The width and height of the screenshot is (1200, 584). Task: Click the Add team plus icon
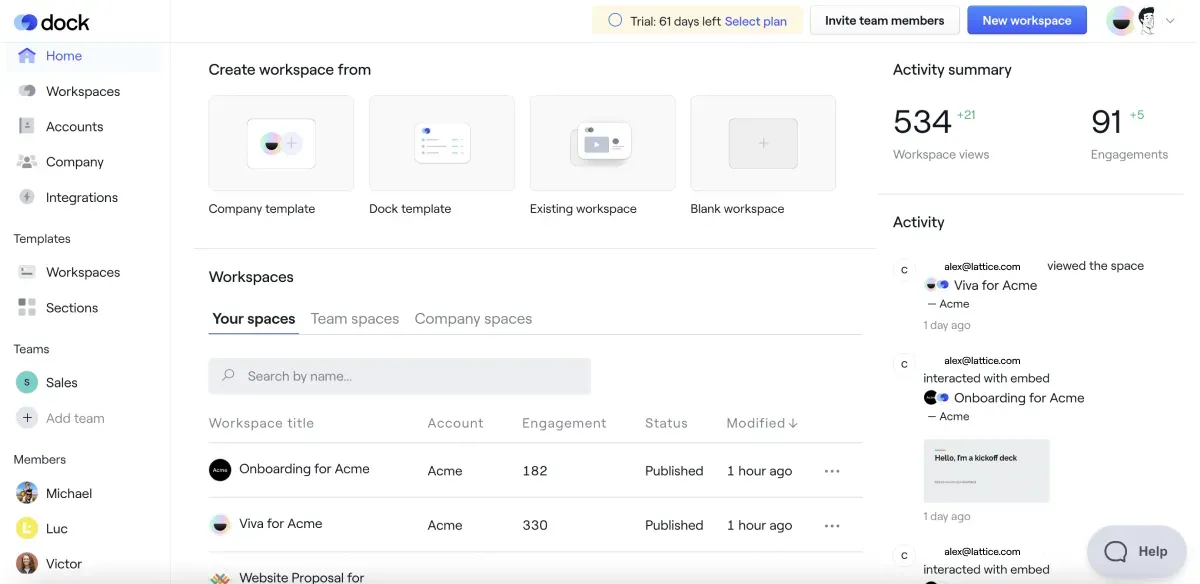(27, 418)
